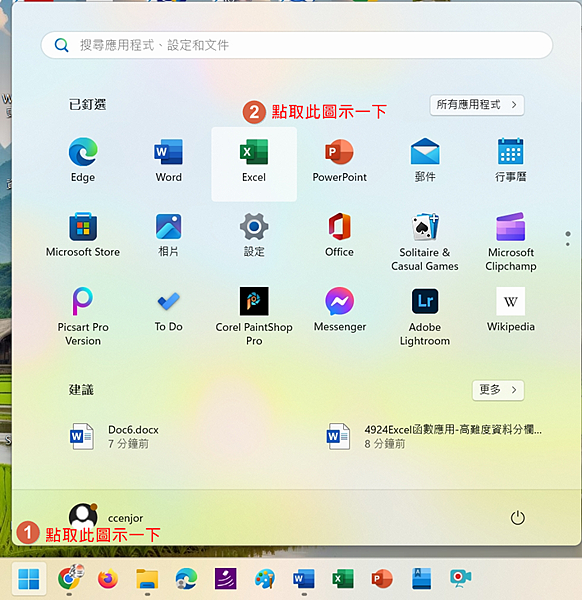582x600 pixels.
Task: Open recent file Doc6.docx
Action: (x=115, y=436)
